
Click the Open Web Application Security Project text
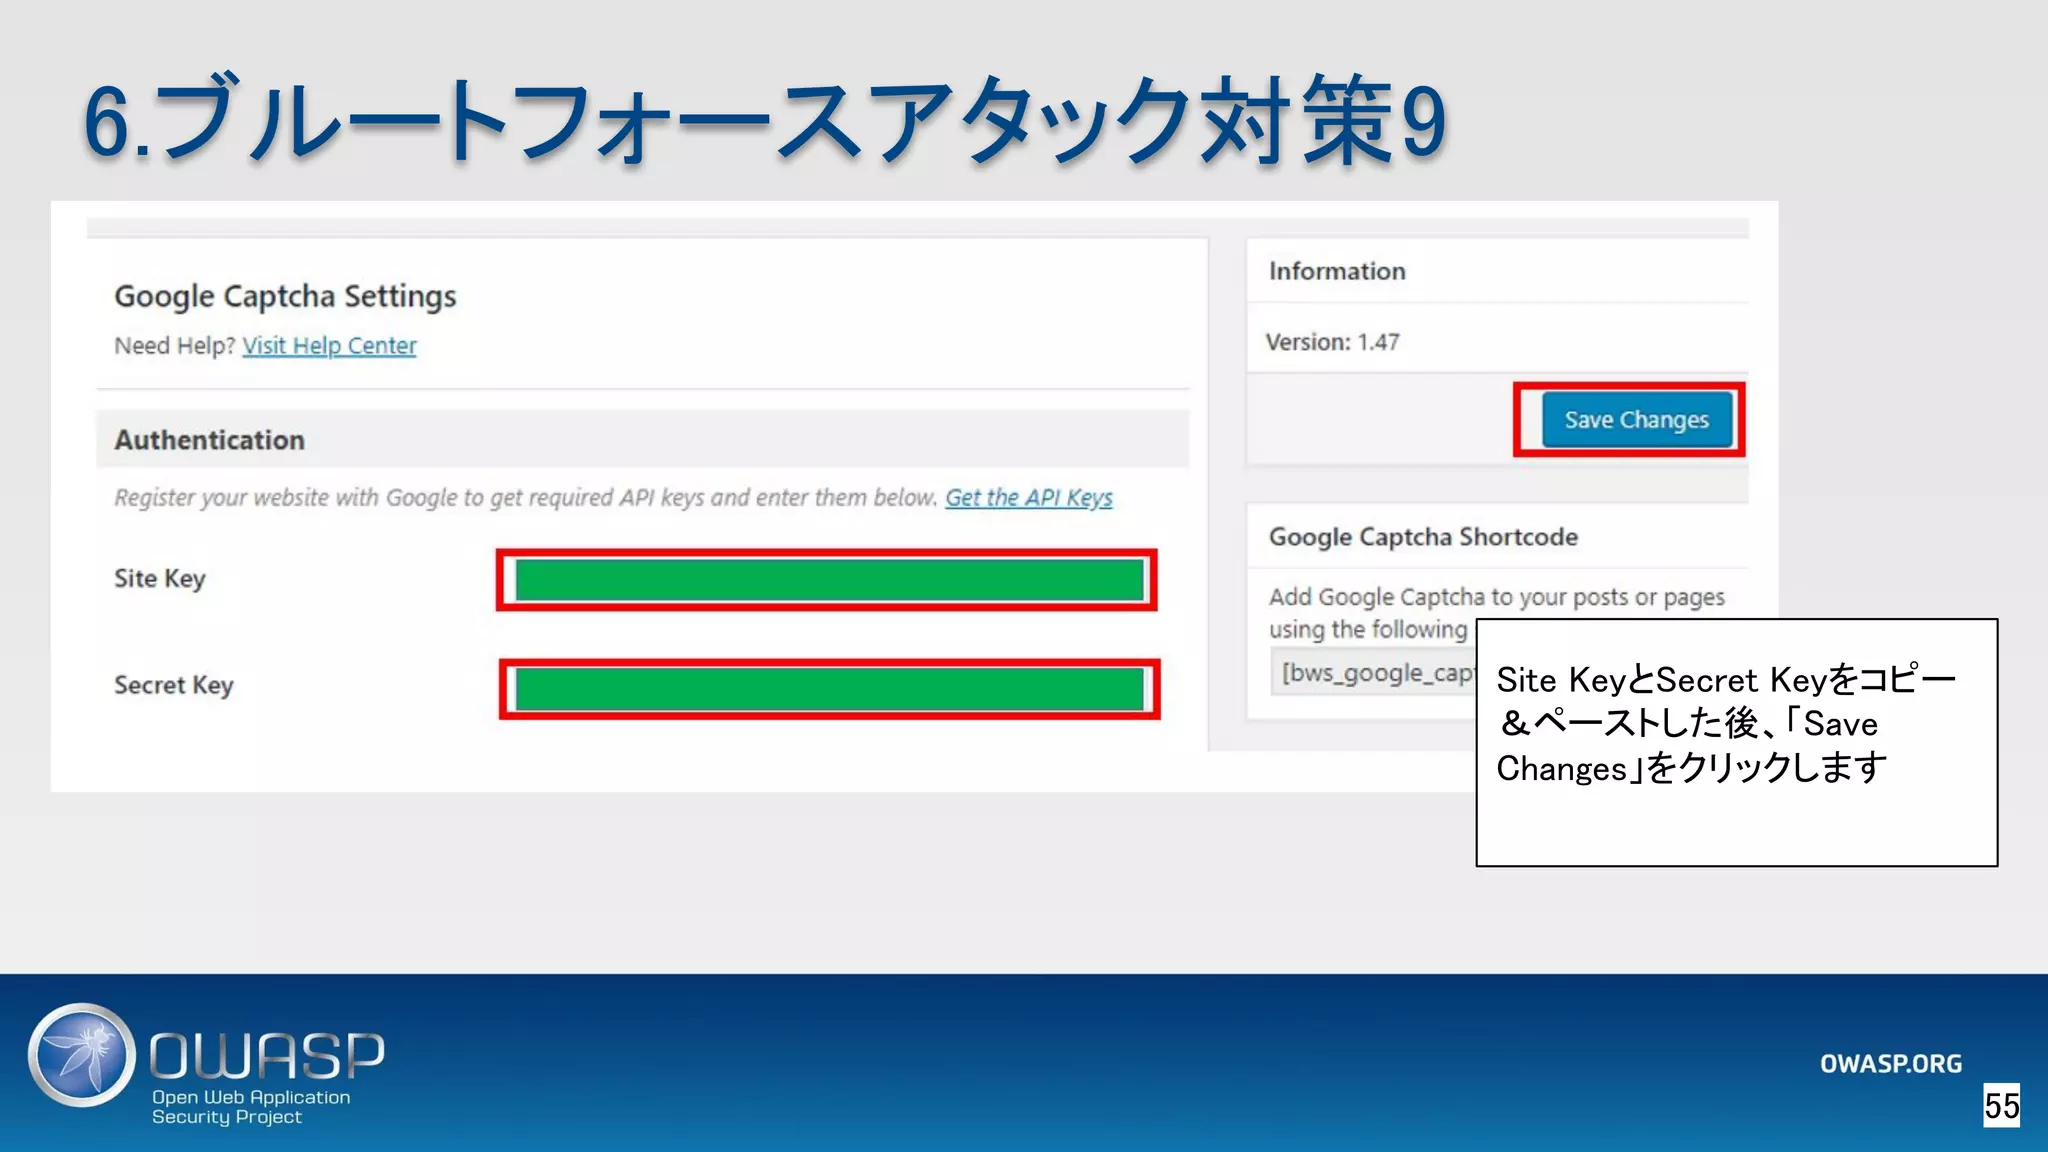pos(251,1107)
